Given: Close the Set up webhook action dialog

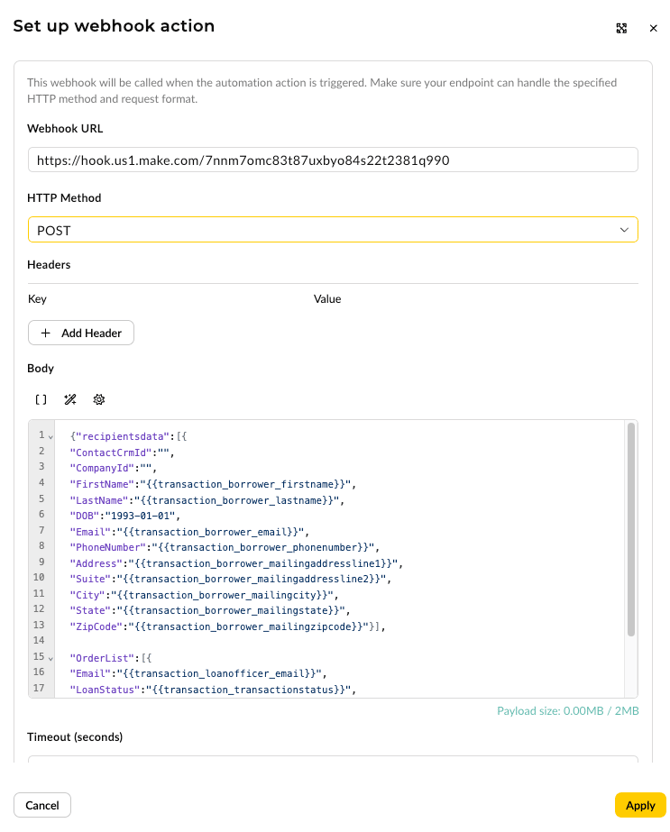Looking at the screenshot, I should pos(653,28).
